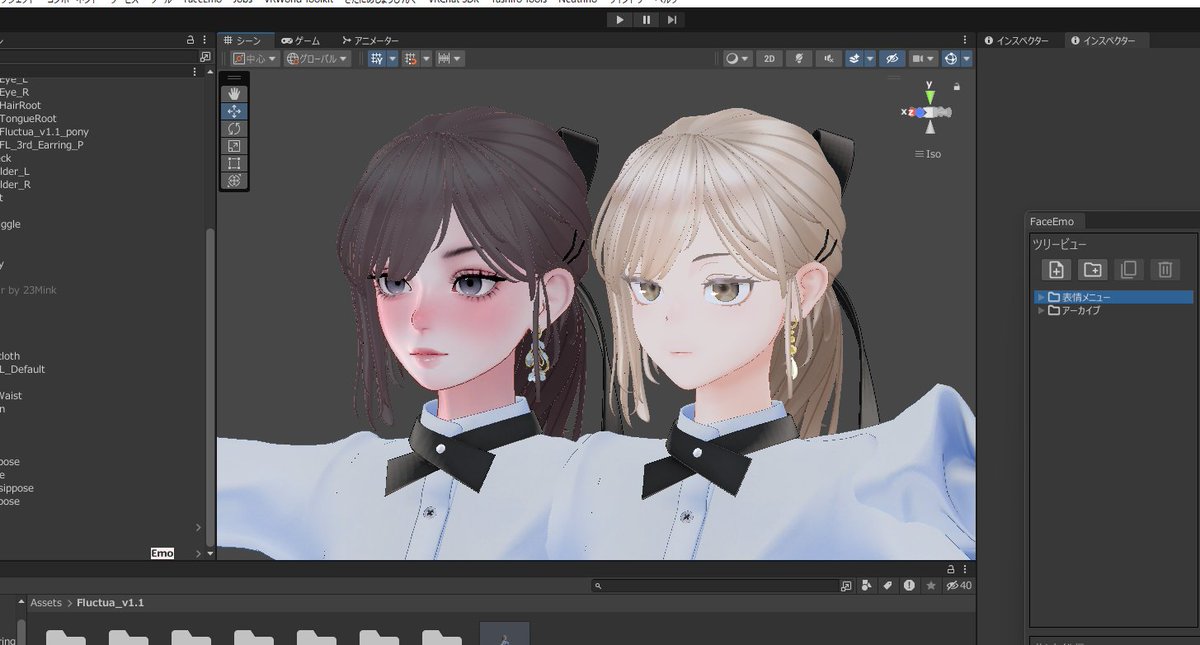
Task: Toggle favorites star in Project window
Action: coord(931,585)
